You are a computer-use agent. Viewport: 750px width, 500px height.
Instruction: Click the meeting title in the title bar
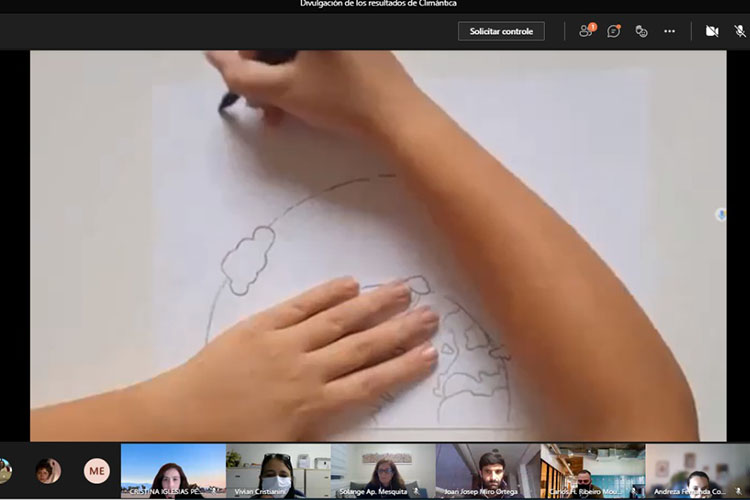point(378,4)
